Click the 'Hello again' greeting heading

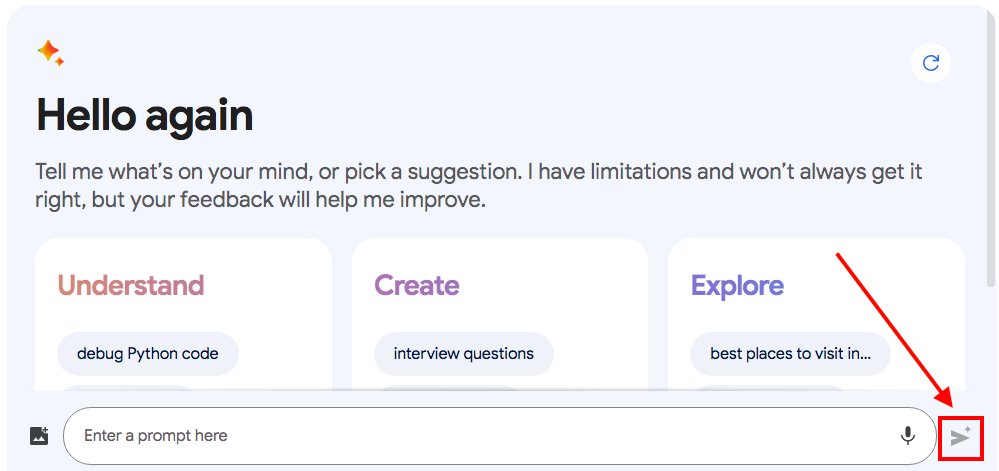[145, 116]
